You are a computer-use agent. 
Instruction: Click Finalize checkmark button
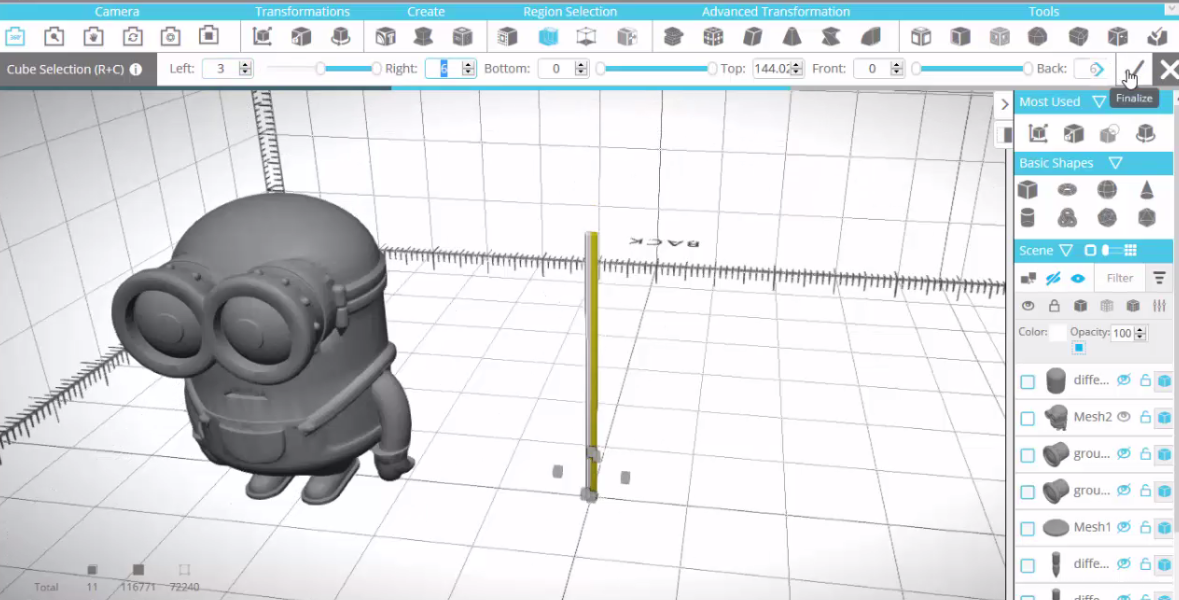coord(1134,70)
